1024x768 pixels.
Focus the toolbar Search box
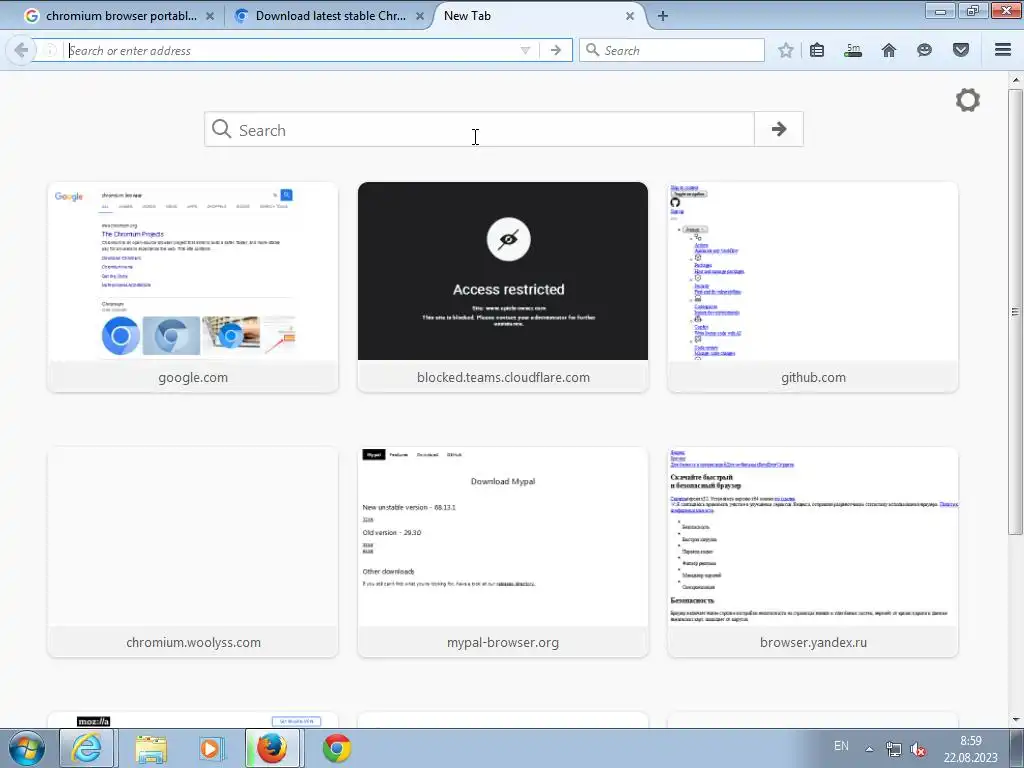coord(671,50)
